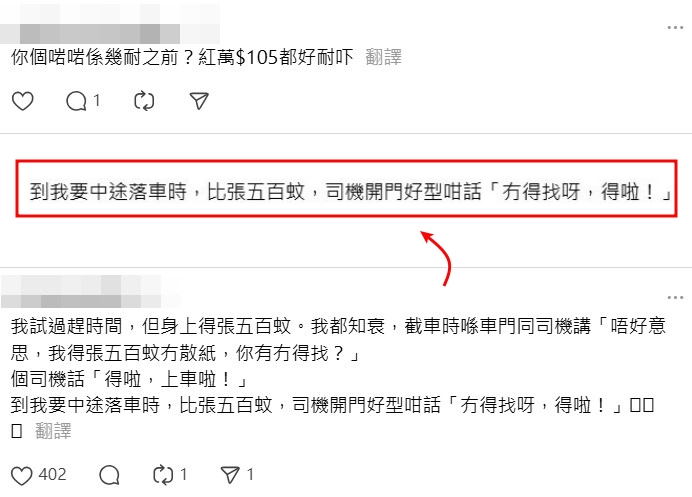Click the red highlighted quote box
Screen dimensions: 692x497
pos(346,188)
